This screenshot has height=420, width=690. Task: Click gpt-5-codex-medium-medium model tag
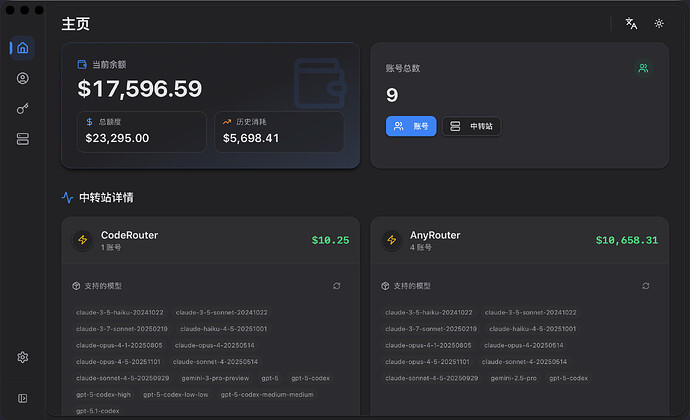pos(267,394)
